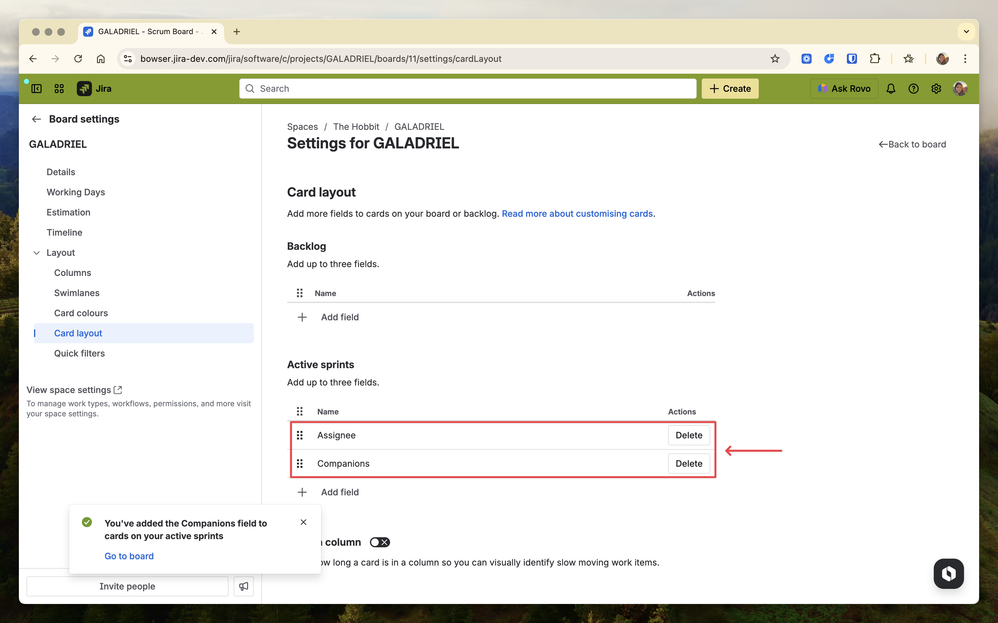Screen dimensions: 998x623
Task: Click Spaces in the breadcrumb
Action: (x=302, y=127)
